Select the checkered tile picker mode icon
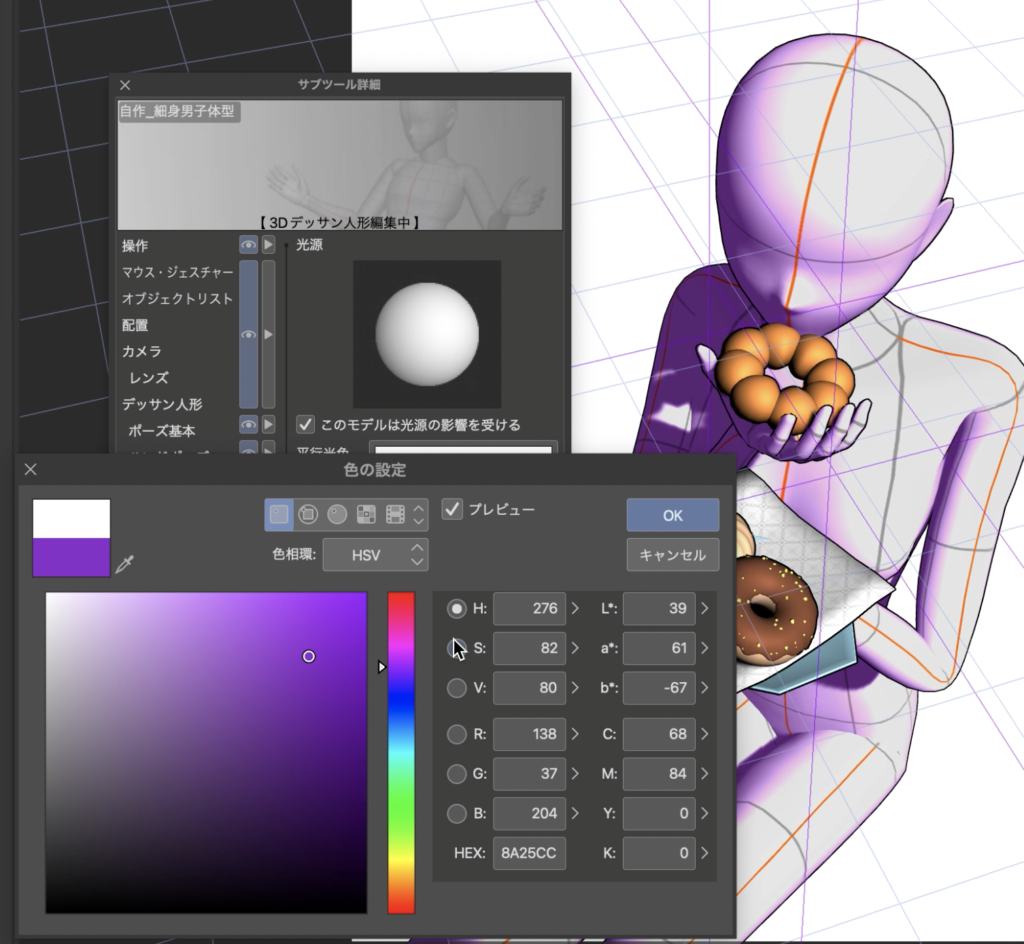 coord(366,514)
